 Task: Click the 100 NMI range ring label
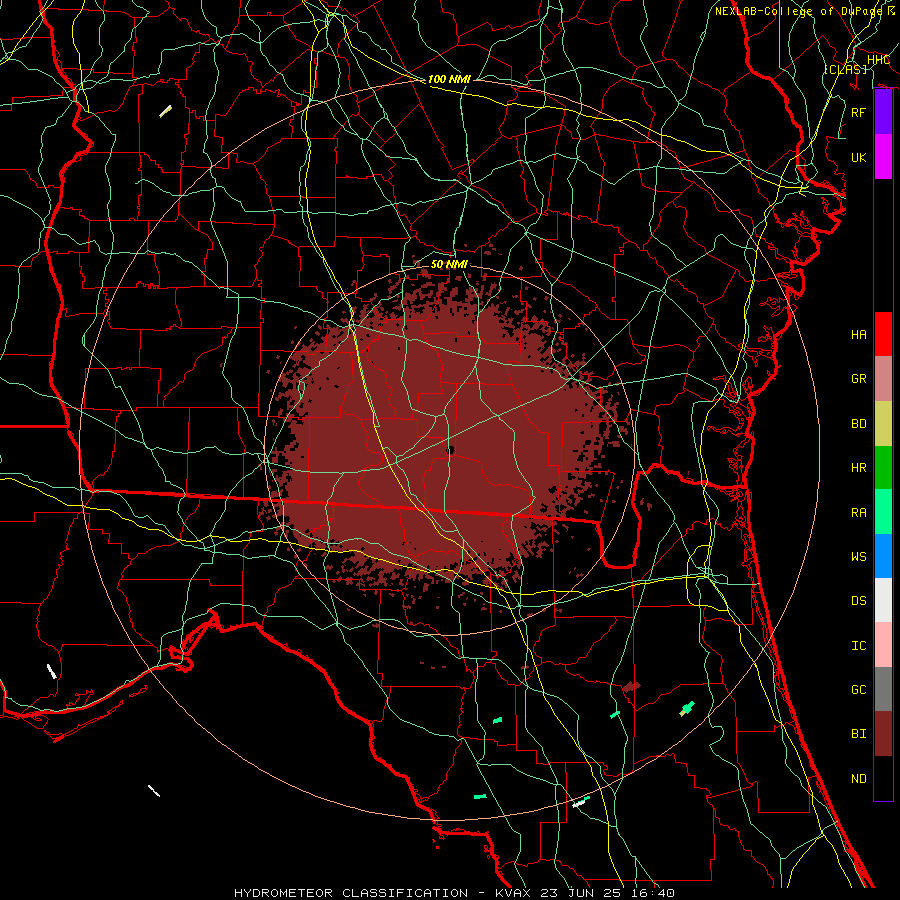point(449,79)
